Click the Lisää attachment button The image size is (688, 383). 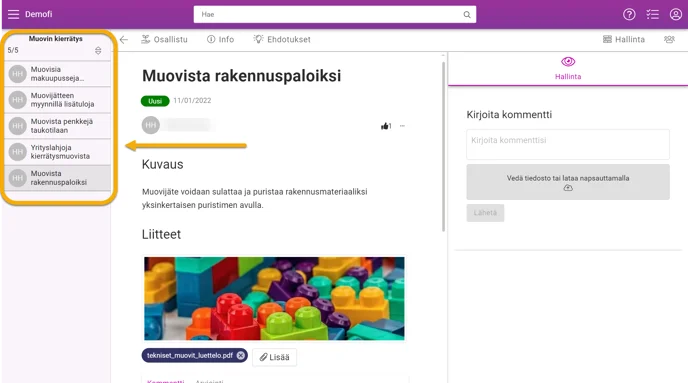point(274,357)
